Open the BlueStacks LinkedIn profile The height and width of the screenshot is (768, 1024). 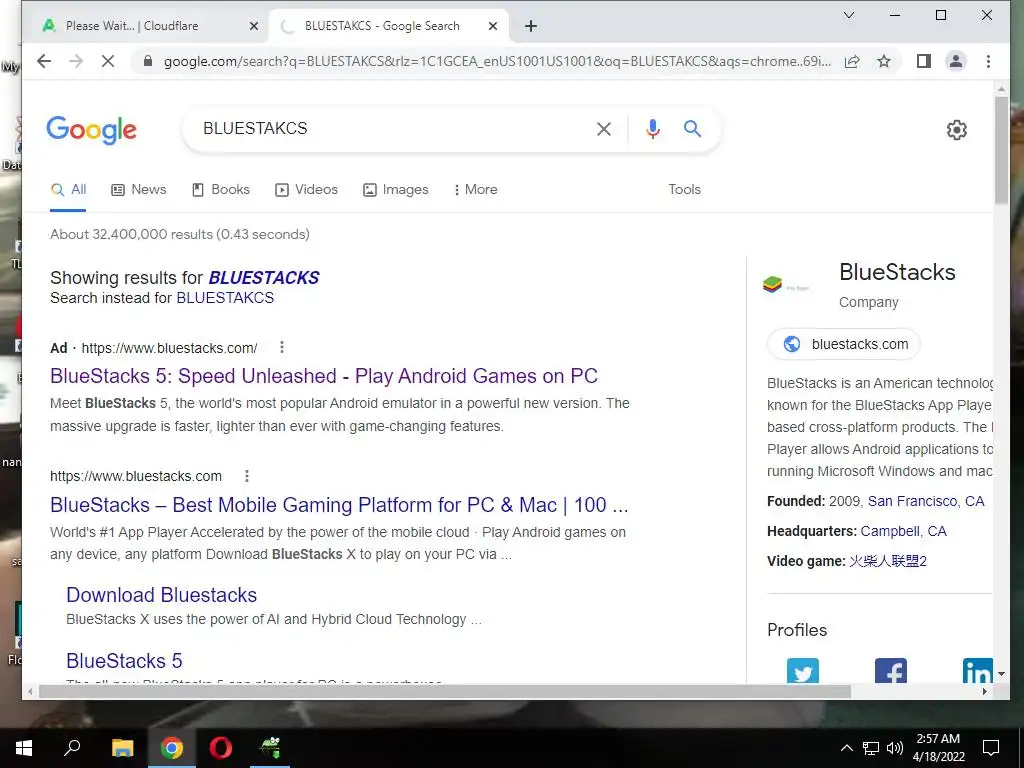point(977,671)
